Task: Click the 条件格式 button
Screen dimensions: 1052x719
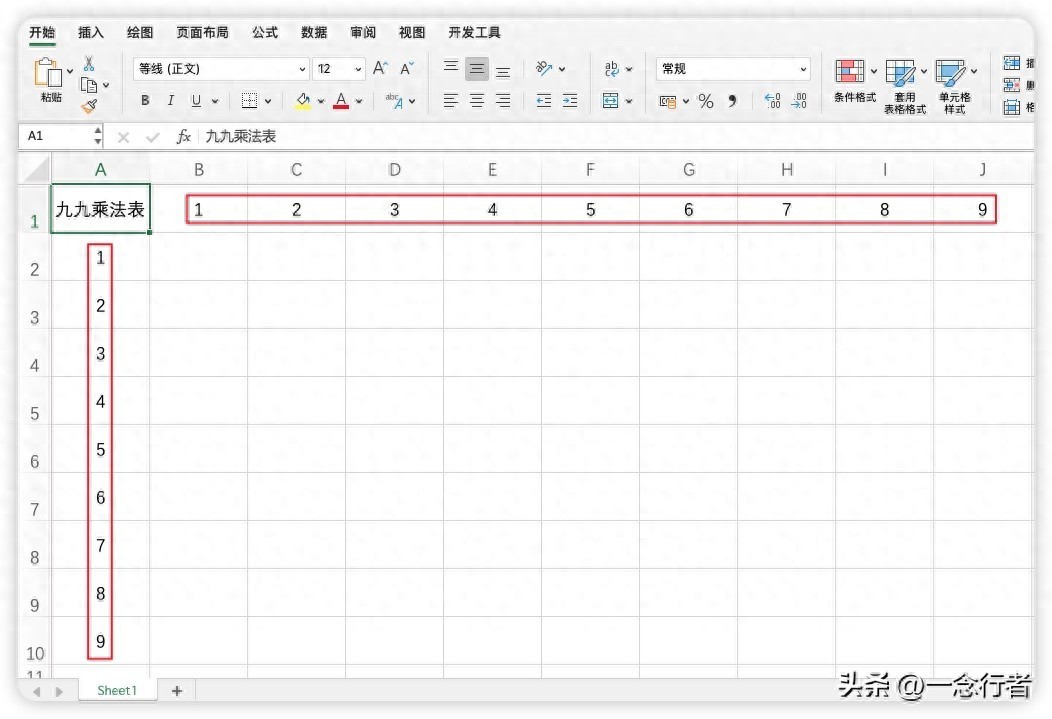Action: pyautogui.click(x=854, y=80)
